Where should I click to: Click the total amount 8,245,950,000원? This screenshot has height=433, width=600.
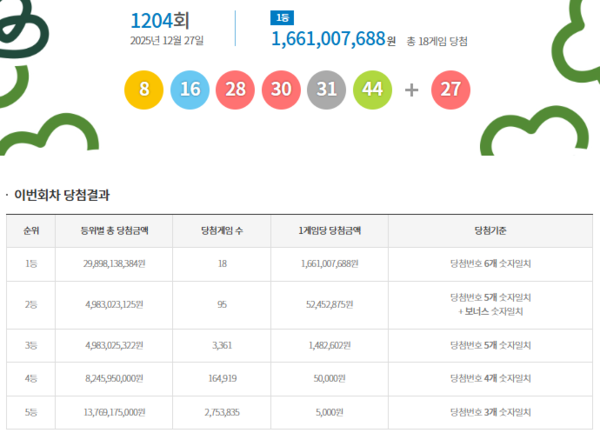tap(114, 379)
